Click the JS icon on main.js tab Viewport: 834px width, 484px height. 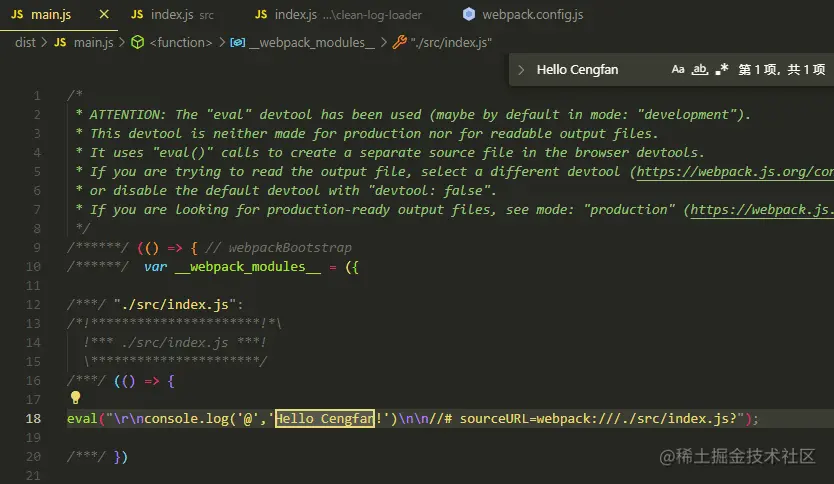17,14
